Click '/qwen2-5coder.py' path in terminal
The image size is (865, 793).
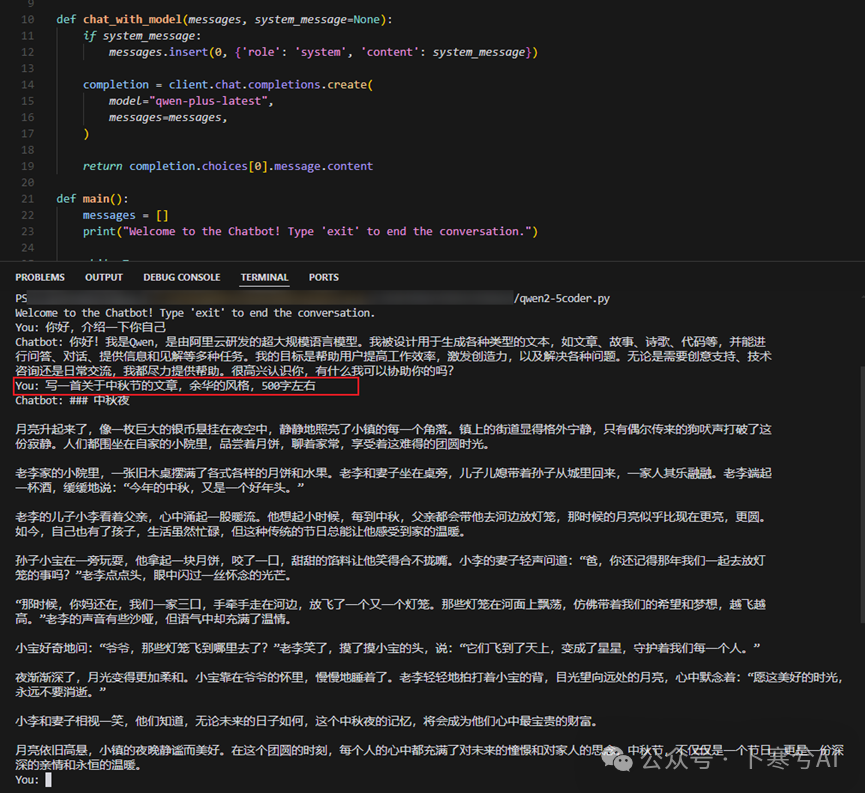click(x=562, y=299)
